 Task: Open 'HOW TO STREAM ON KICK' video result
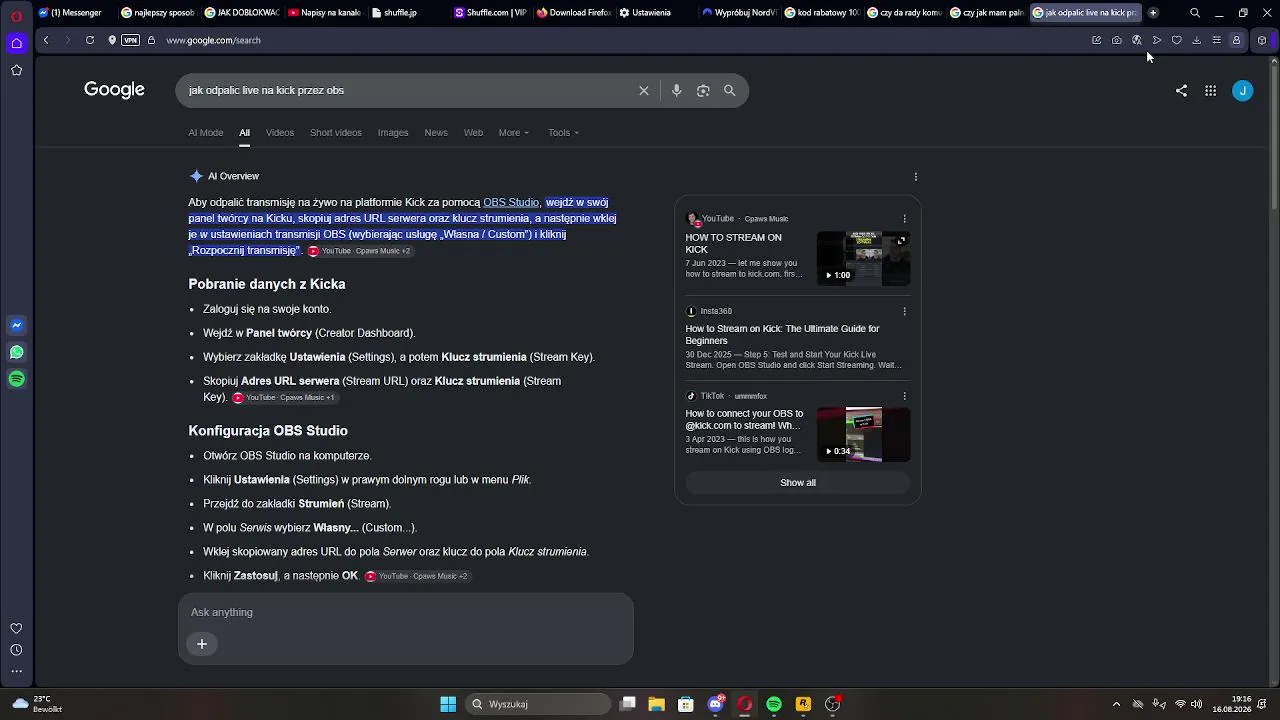(733, 244)
